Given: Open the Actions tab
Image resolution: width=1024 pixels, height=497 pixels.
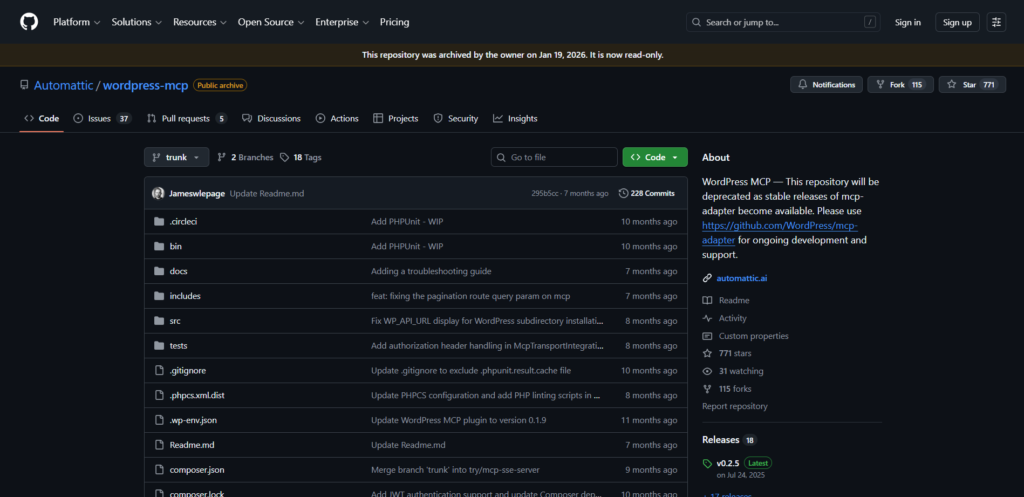Looking at the screenshot, I should 337,118.
